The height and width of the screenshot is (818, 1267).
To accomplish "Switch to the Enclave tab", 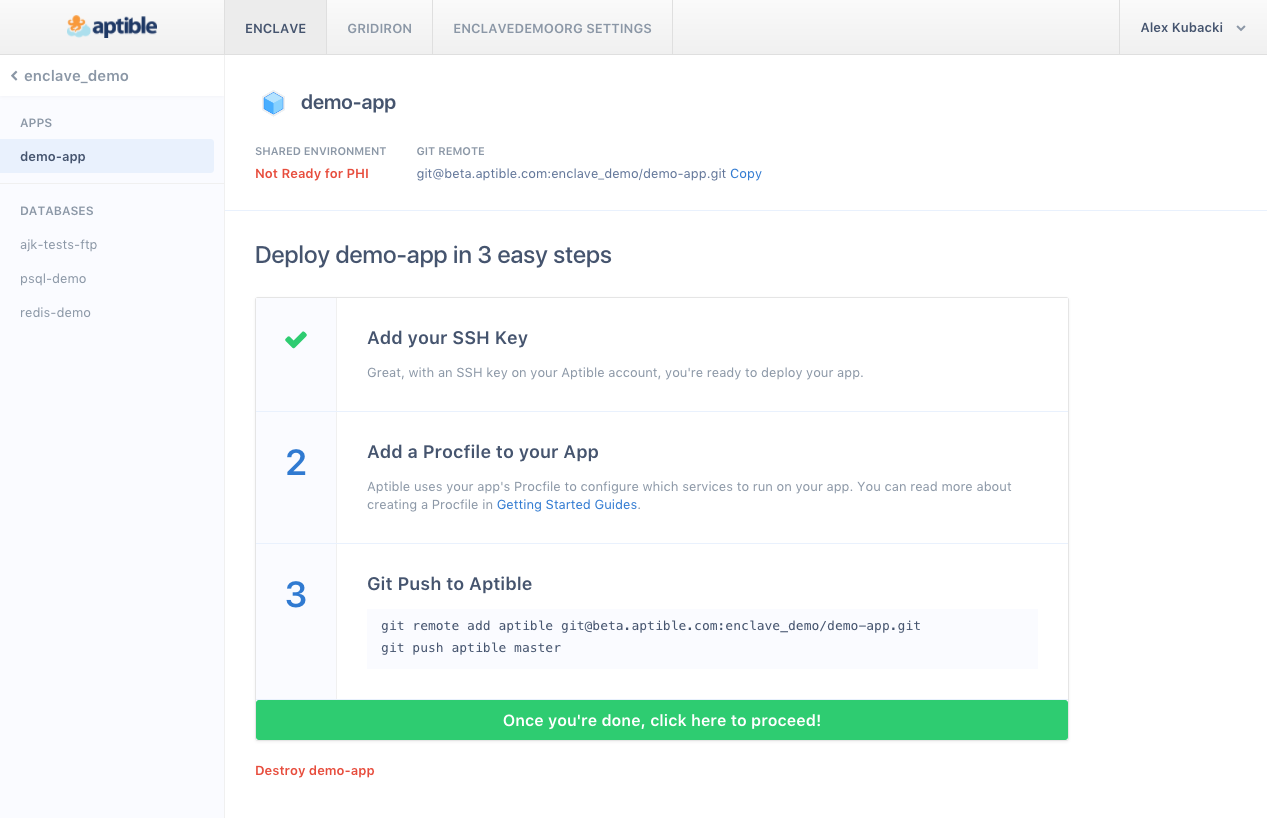I will (275, 28).
